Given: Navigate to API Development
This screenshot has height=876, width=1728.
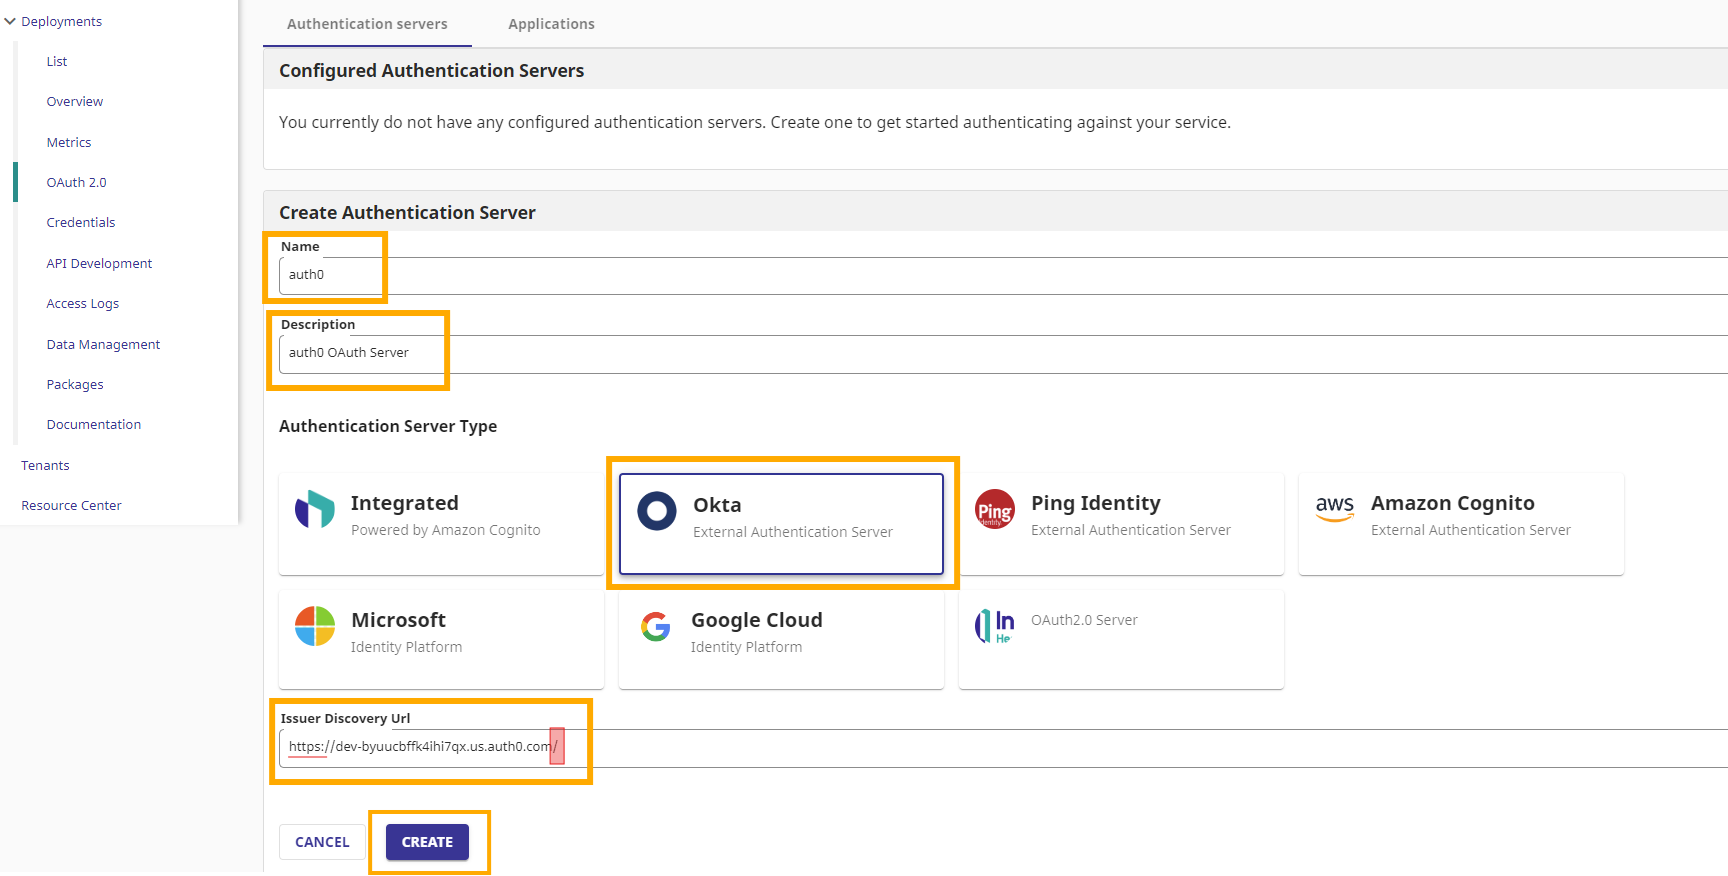Looking at the screenshot, I should (x=99, y=263).
